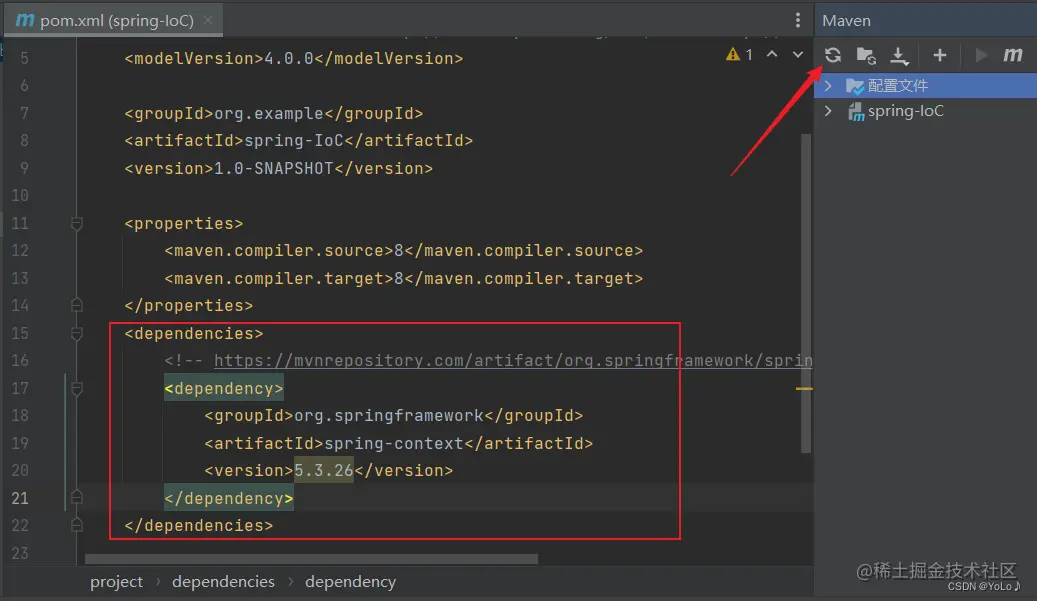Screen dimensions: 1037x601
Task: Click the horizontal editor scrollbar
Action: [311, 559]
